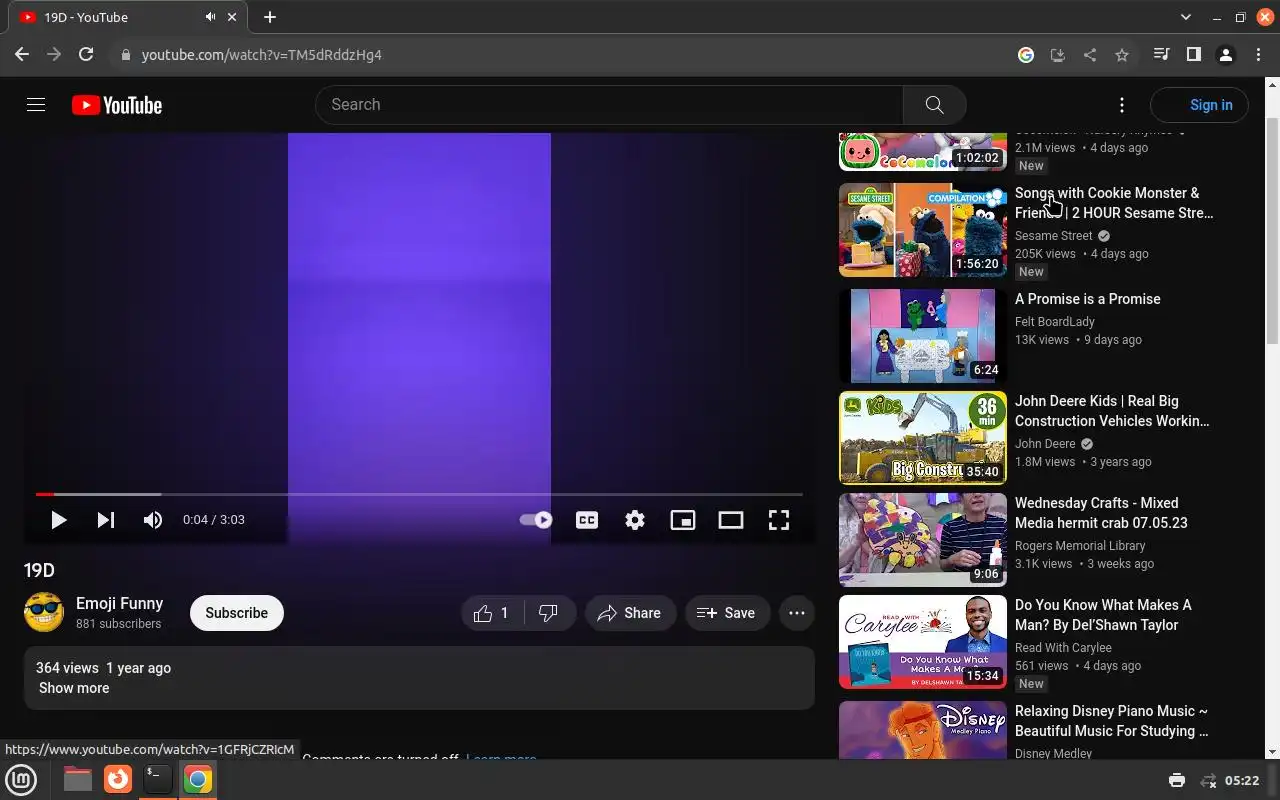Screen dimensions: 1280x800
Task: Open Chrome share page icon
Action: [1090, 55]
